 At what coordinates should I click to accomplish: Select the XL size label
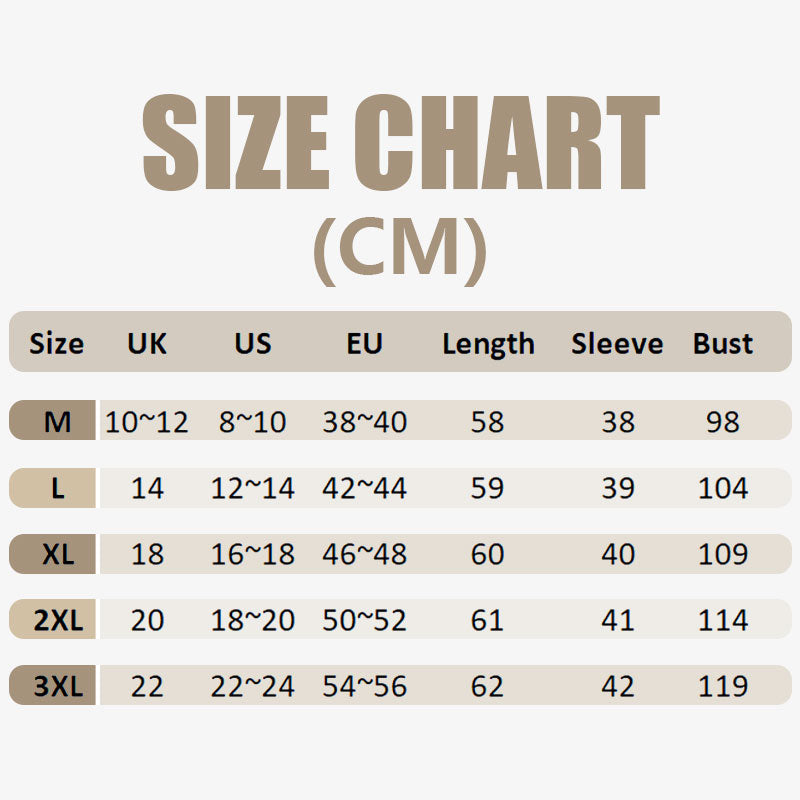(x=57, y=554)
